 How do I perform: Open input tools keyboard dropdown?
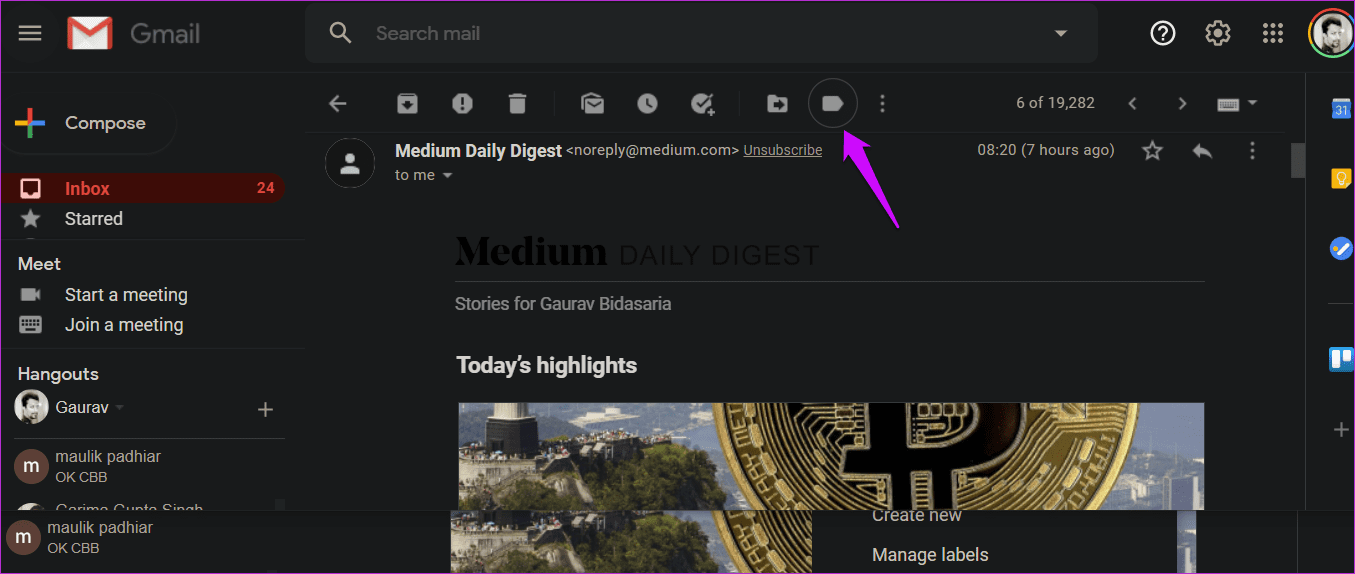[1237, 103]
